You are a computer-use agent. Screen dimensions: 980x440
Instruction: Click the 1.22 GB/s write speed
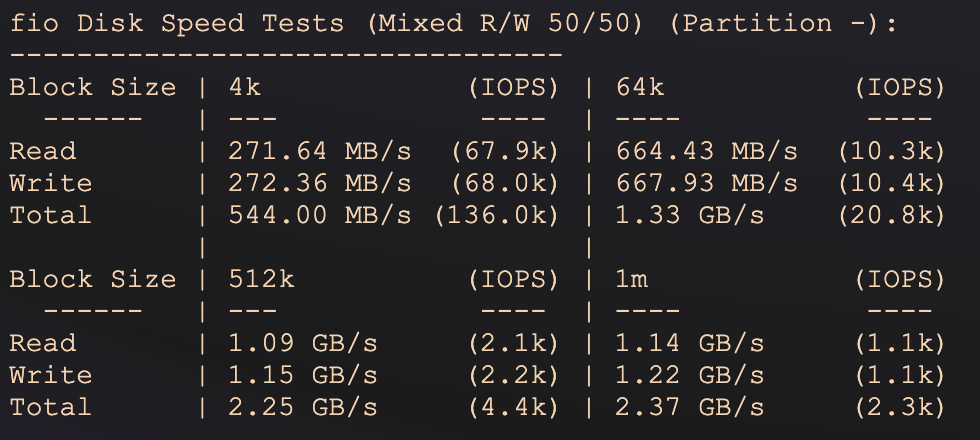pyautogui.click(x=690, y=375)
